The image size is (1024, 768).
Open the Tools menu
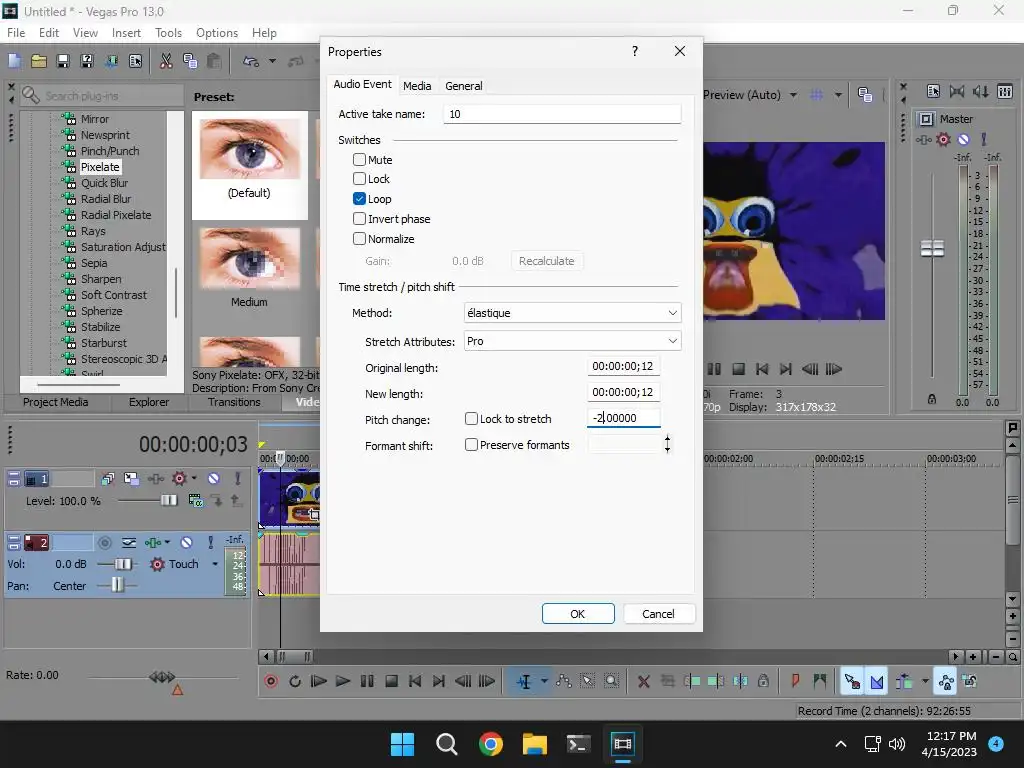168,33
